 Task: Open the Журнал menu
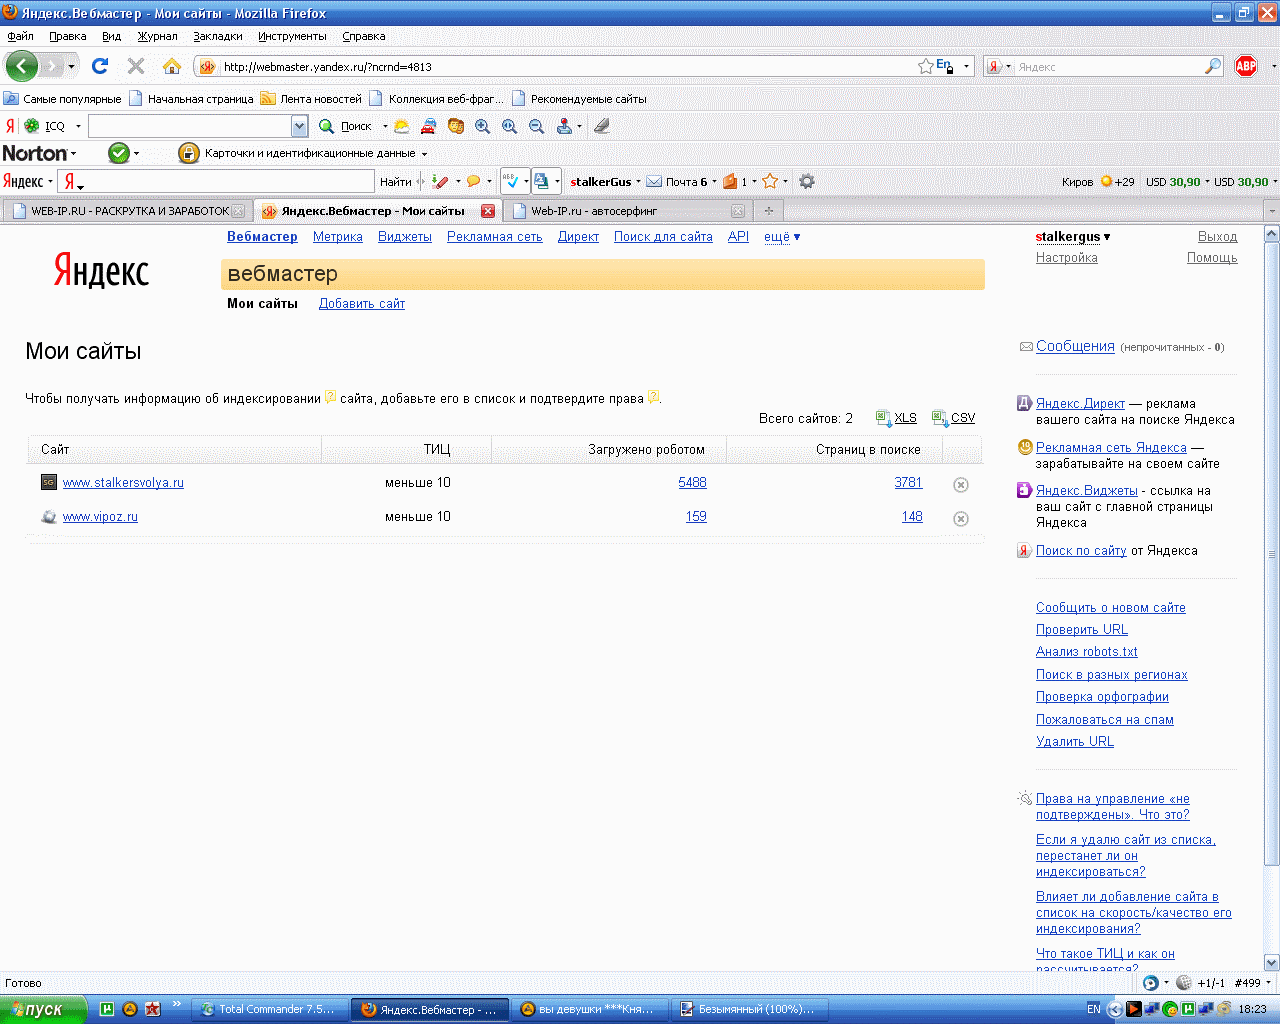(157, 36)
